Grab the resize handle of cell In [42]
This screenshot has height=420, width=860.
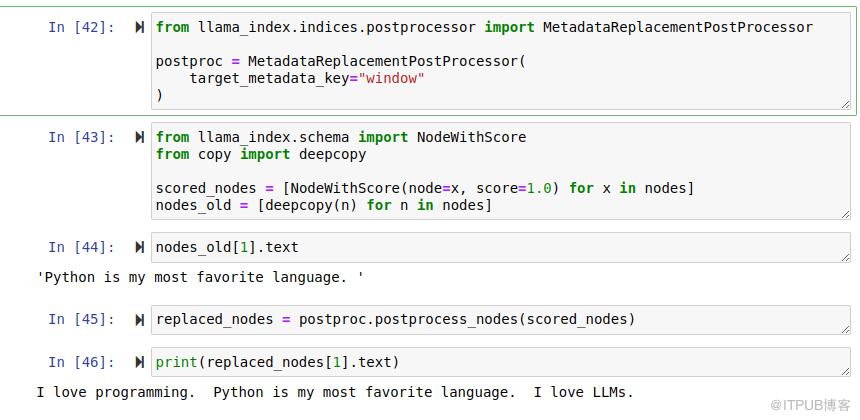(845, 103)
